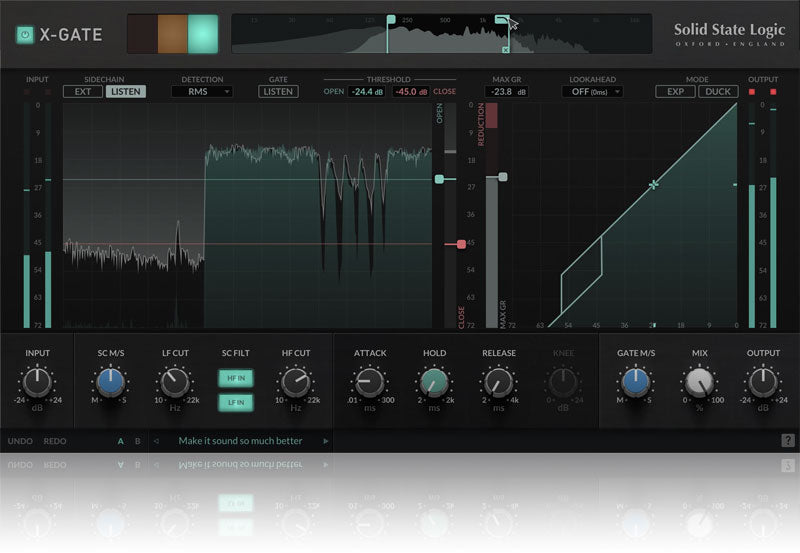The image size is (800, 553).
Task: Click the Solid State Logic logo
Action: 730,34
